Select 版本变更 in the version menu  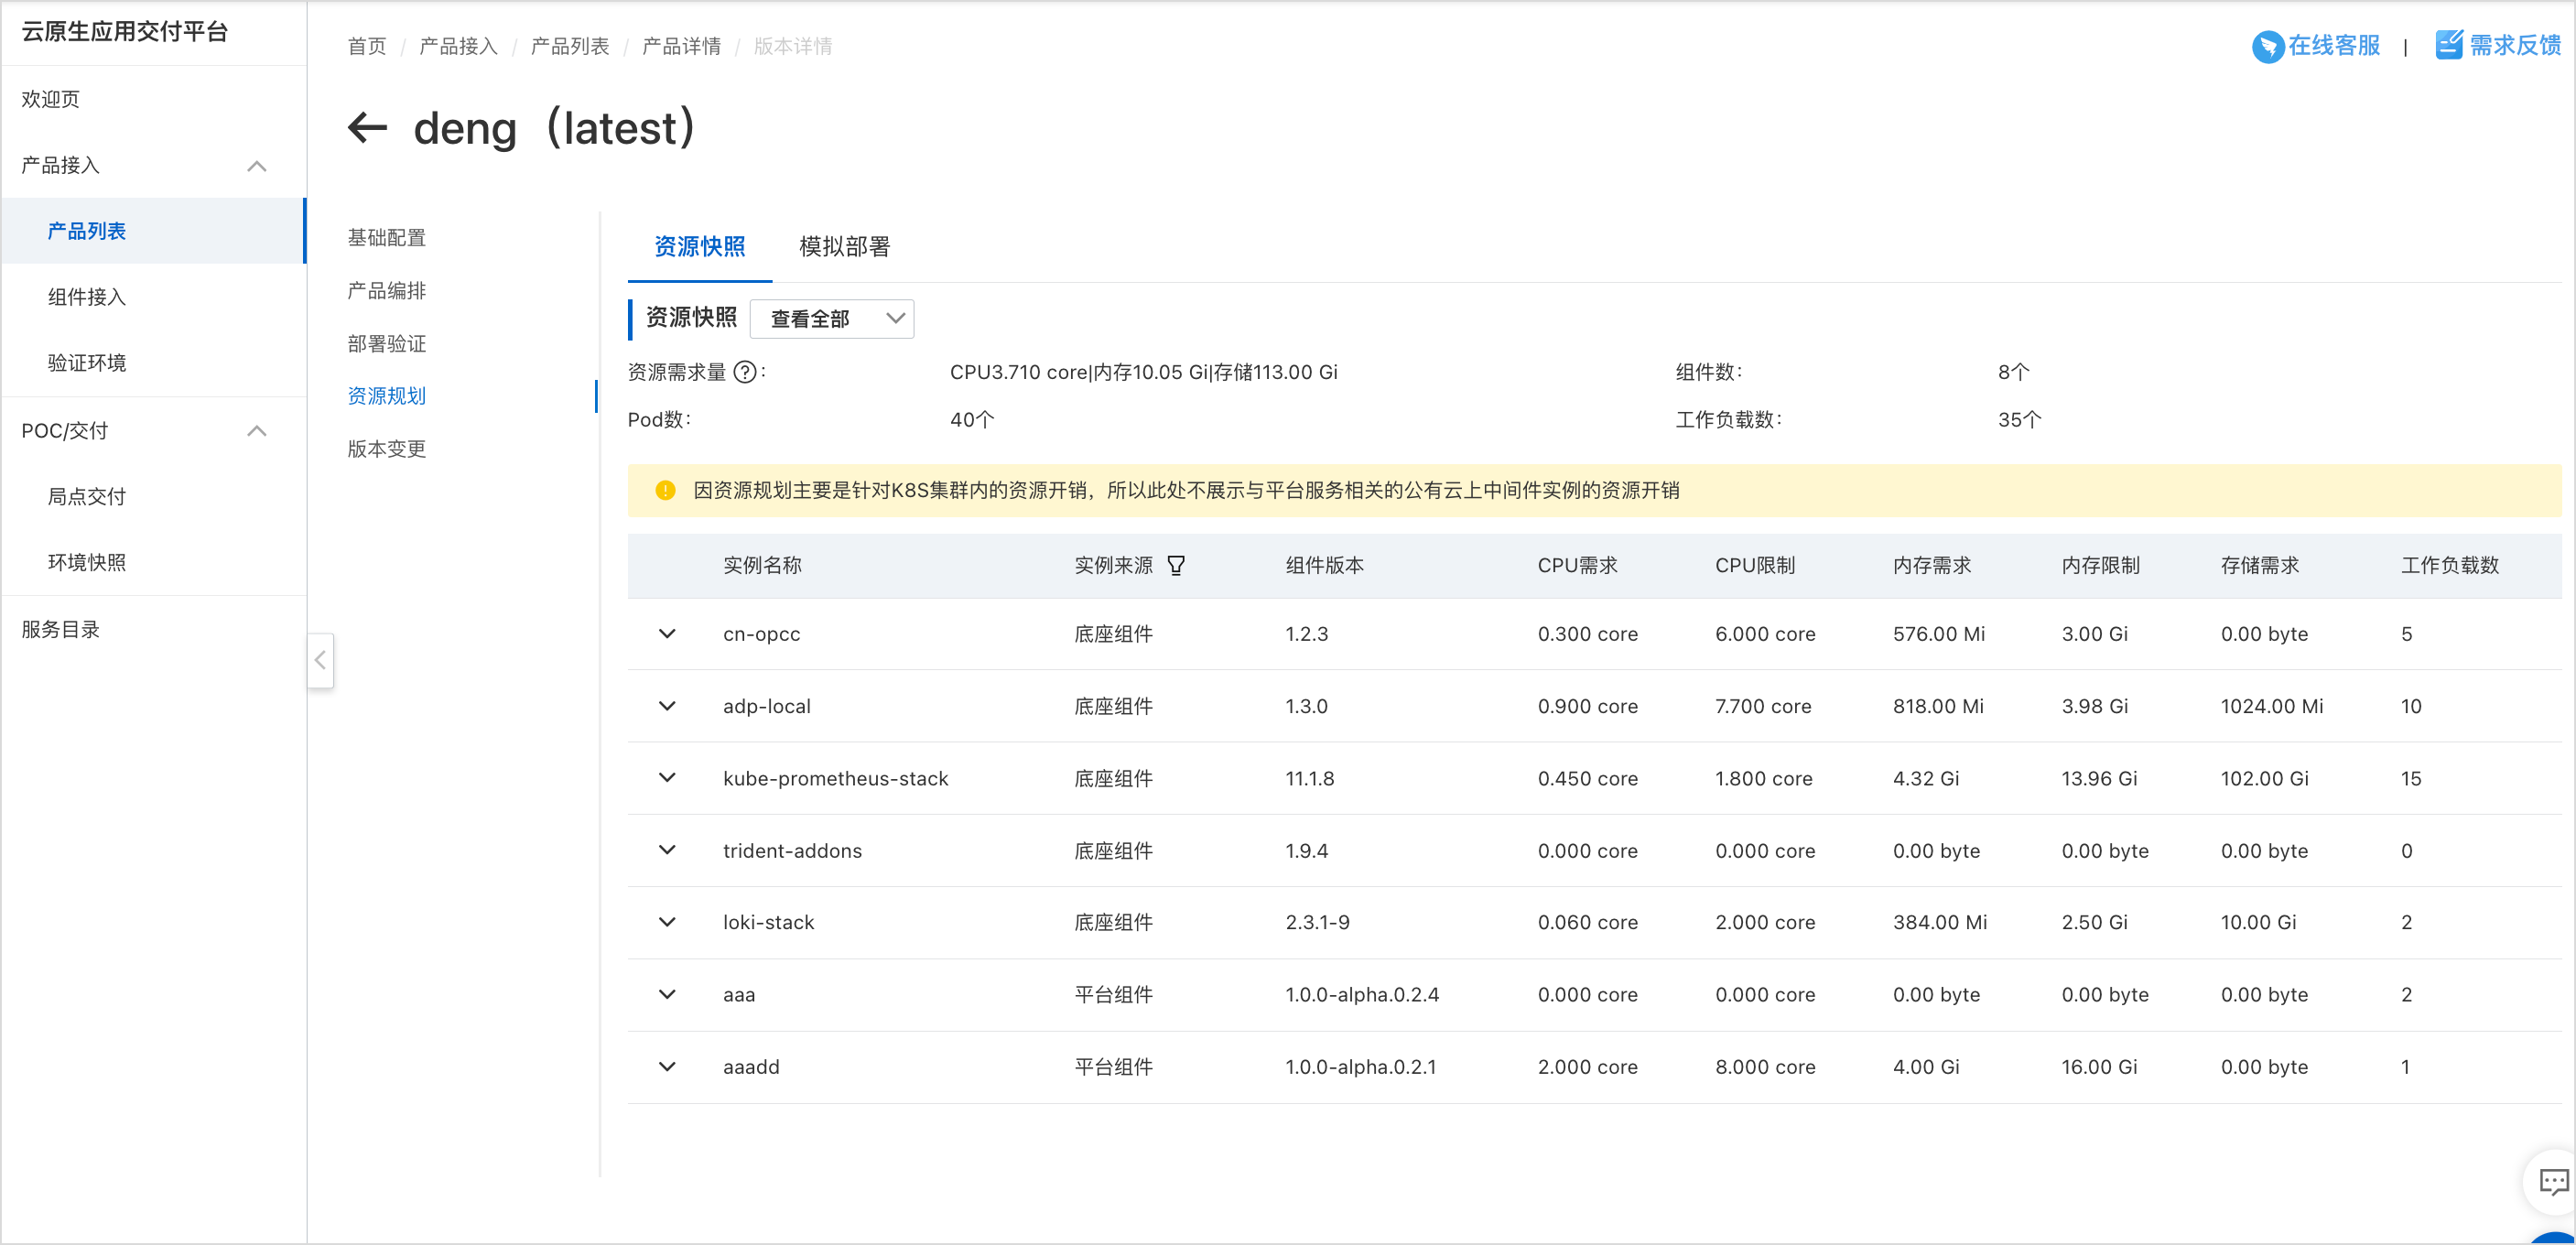click(x=387, y=449)
